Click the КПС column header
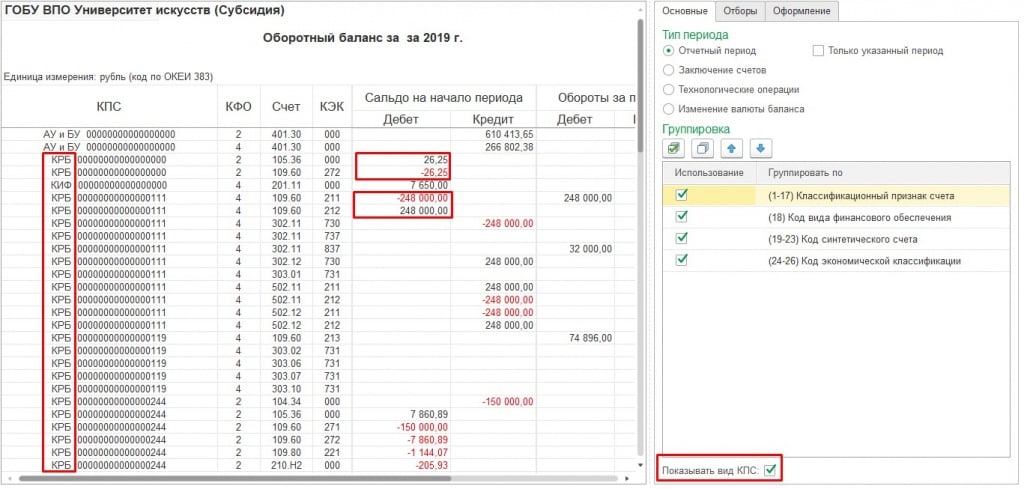 (x=109, y=106)
